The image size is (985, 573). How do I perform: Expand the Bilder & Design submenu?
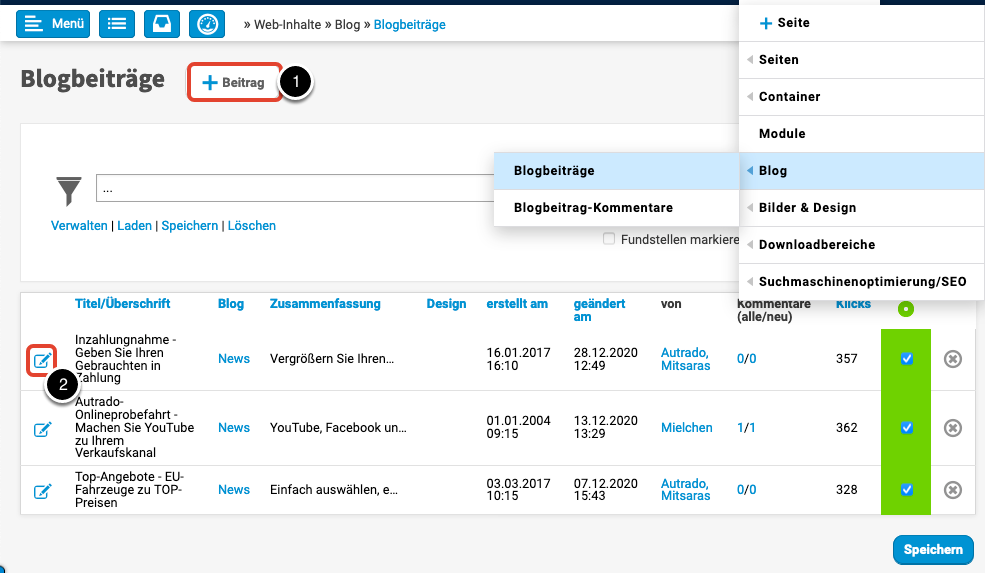click(807, 208)
